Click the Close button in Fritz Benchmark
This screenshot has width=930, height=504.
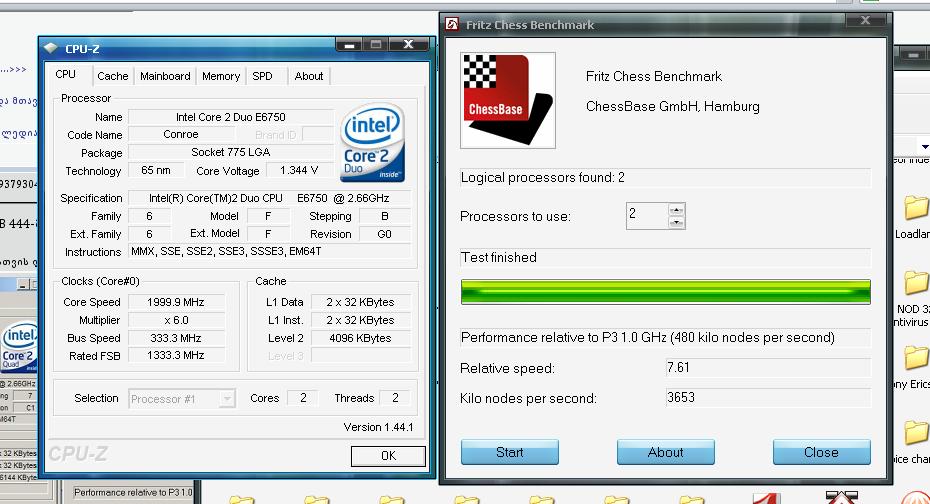(821, 452)
